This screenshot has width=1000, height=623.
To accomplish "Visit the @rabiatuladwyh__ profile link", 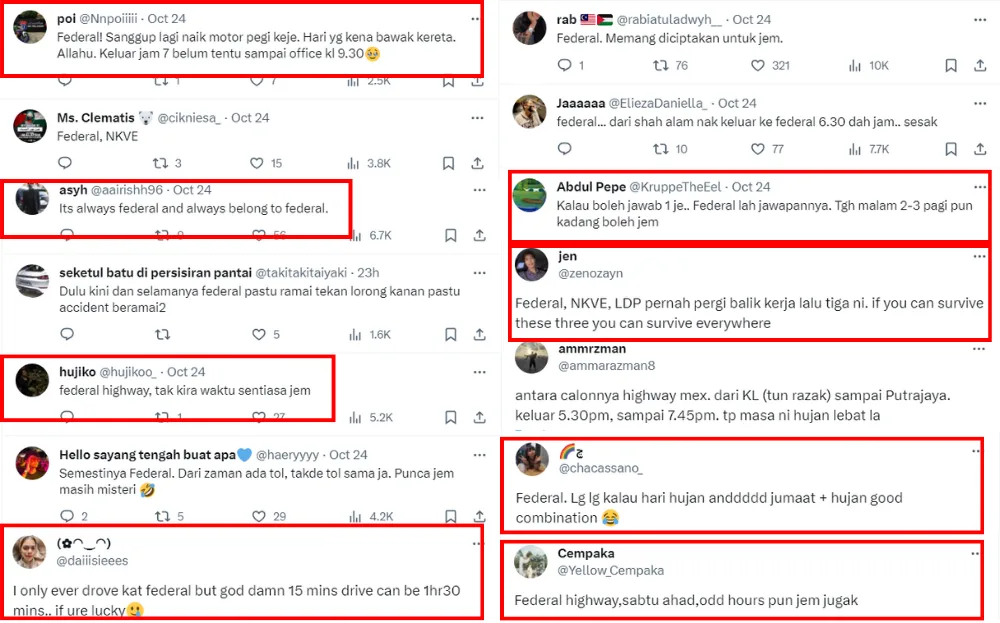I will [x=664, y=19].
